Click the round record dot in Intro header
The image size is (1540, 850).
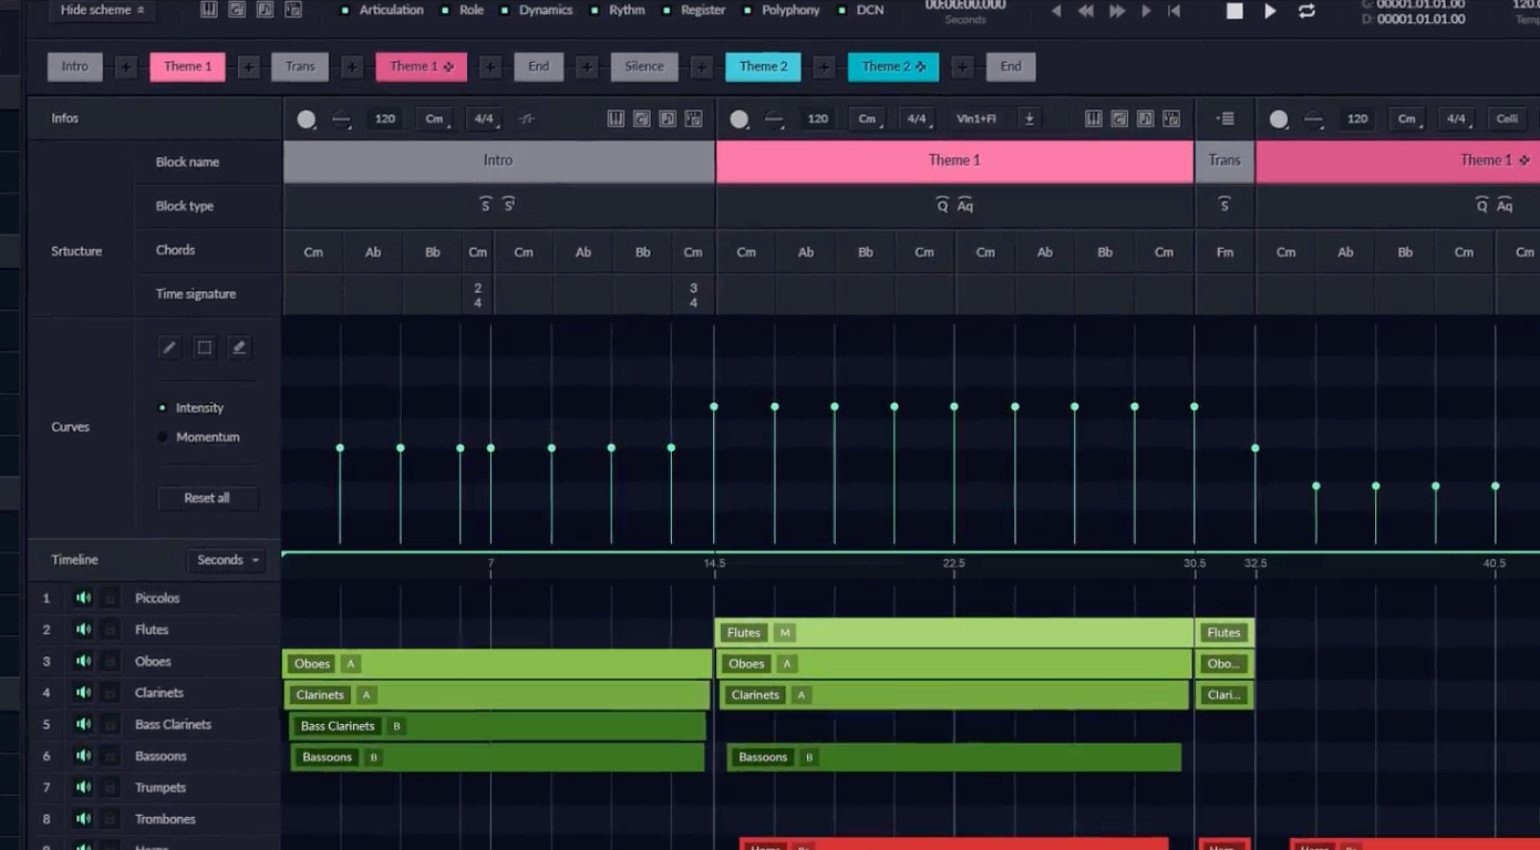(307, 119)
